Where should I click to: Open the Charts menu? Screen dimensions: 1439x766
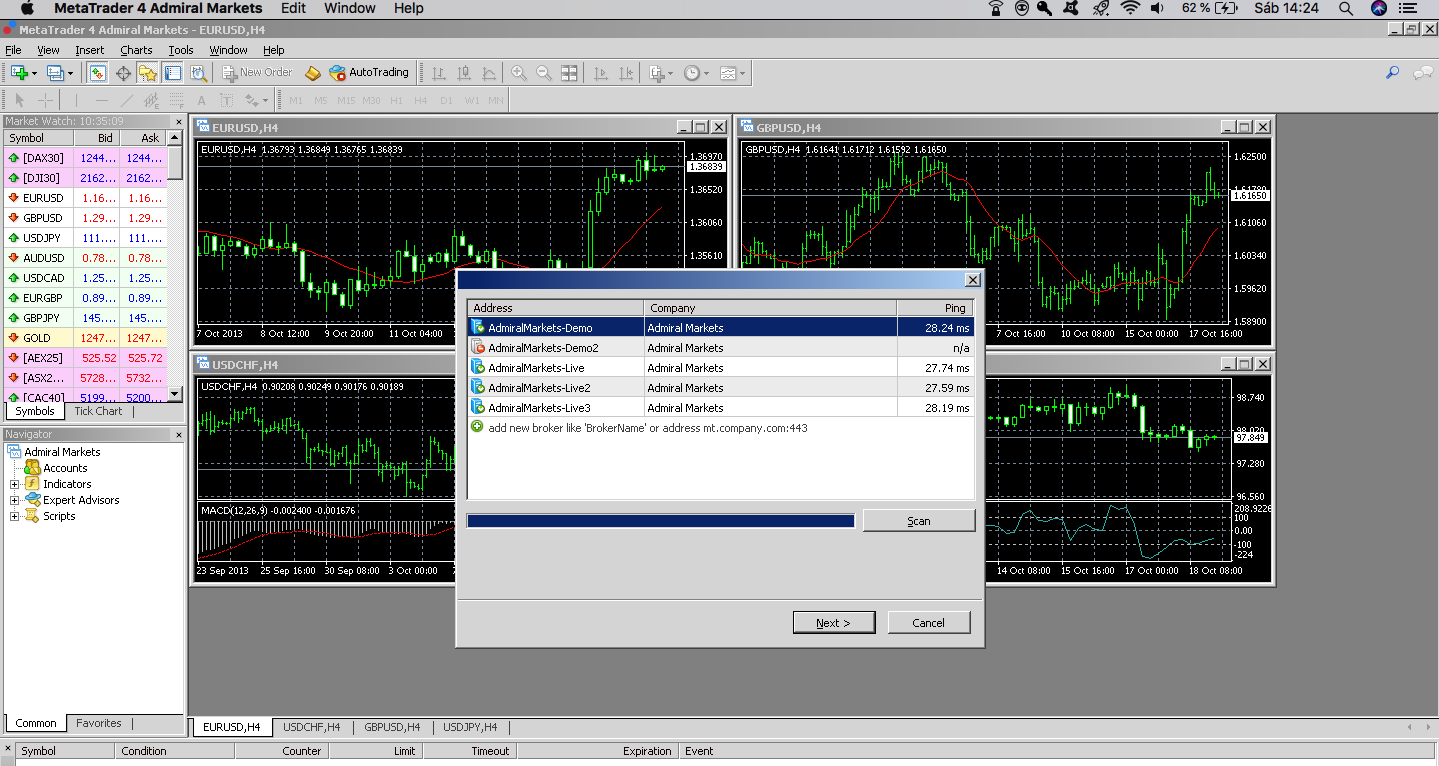pos(136,50)
